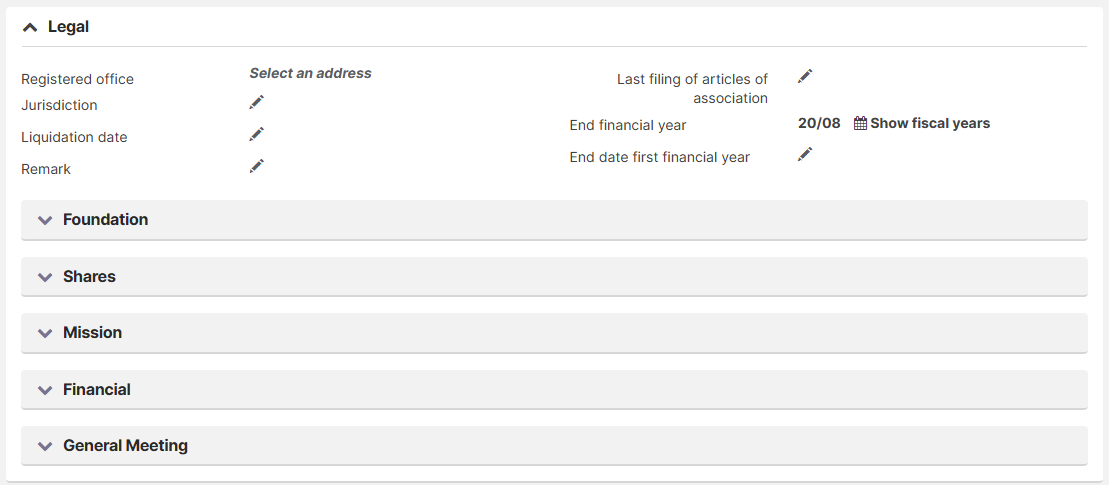The width and height of the screenshot is (1109, 485).
Task: Click the pencil icon beside Remark
Action: tap(256, 166)
